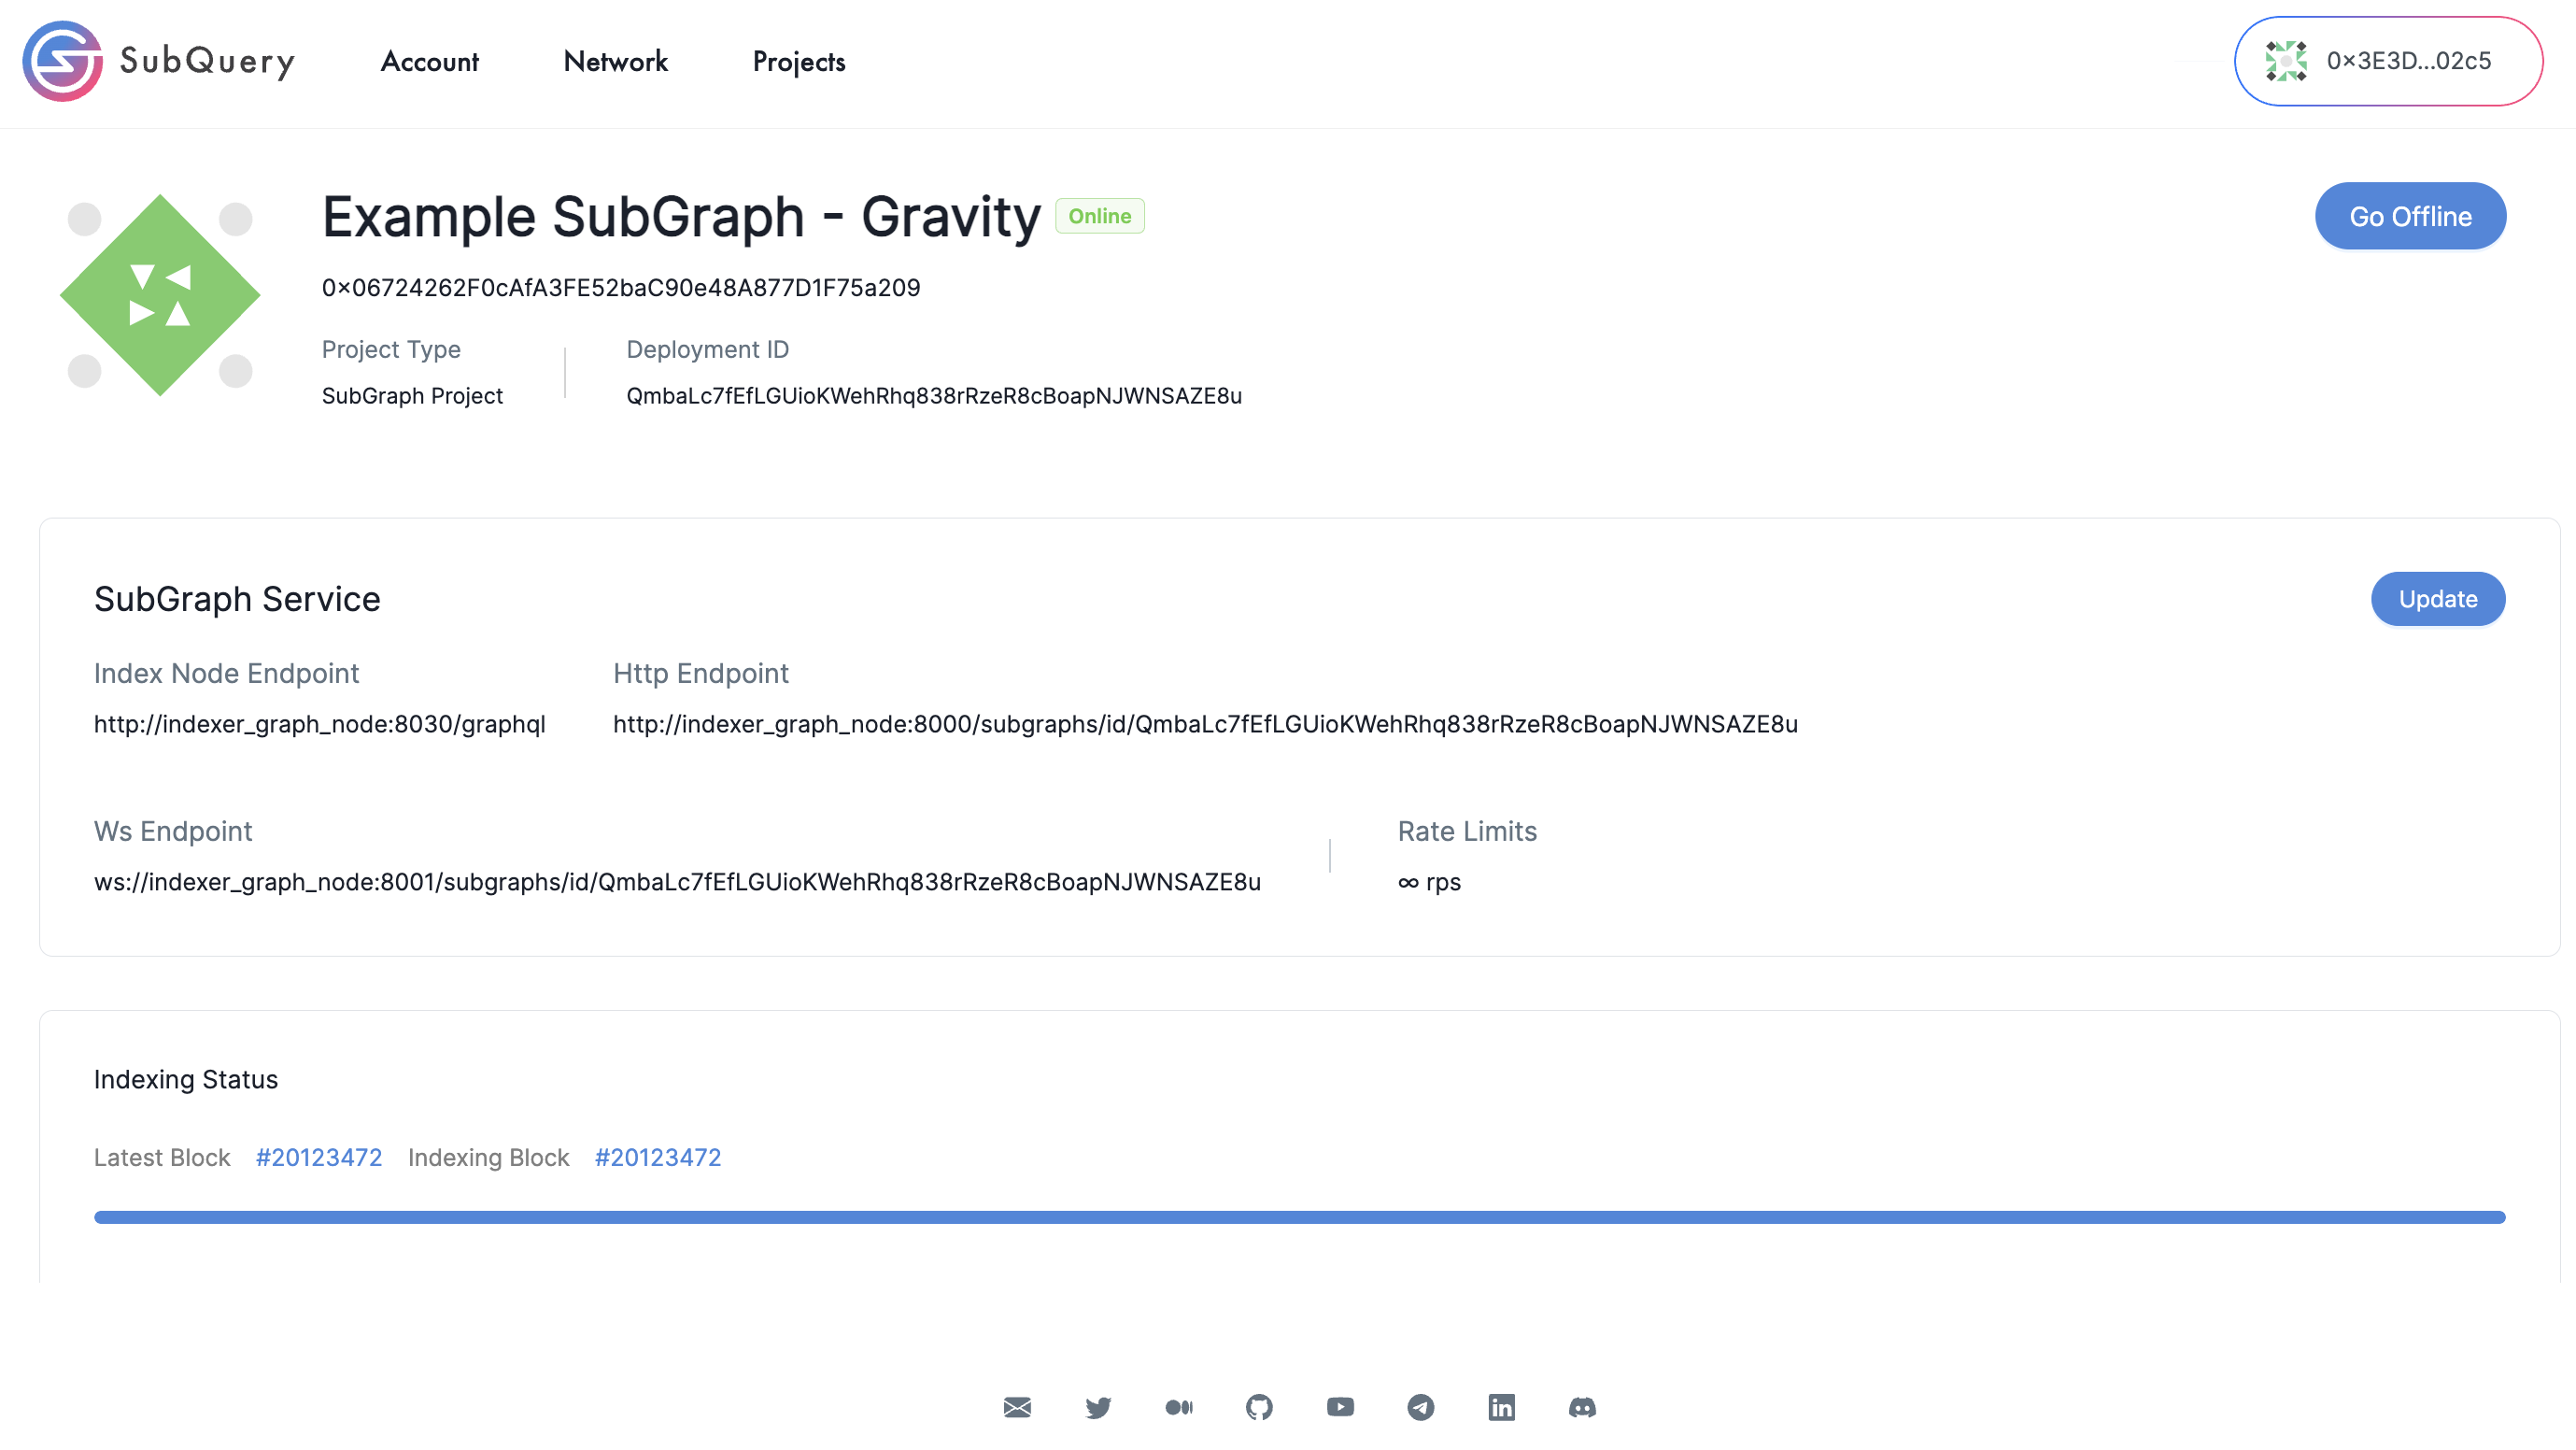Screen dimensions: 2576x1450
Task: Click the Deployment ID label
Action: click(x=707, y=350)
